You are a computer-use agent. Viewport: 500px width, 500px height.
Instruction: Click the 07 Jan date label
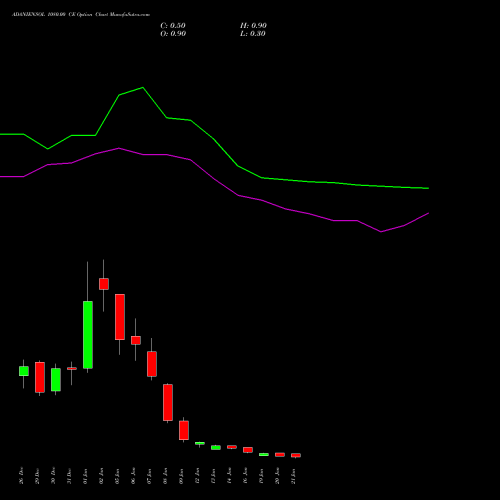pos(149,476)
